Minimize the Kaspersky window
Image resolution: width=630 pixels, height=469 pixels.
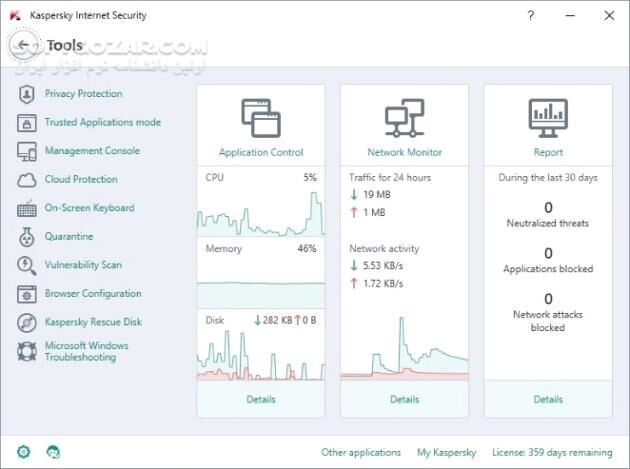tap(570, 16)
